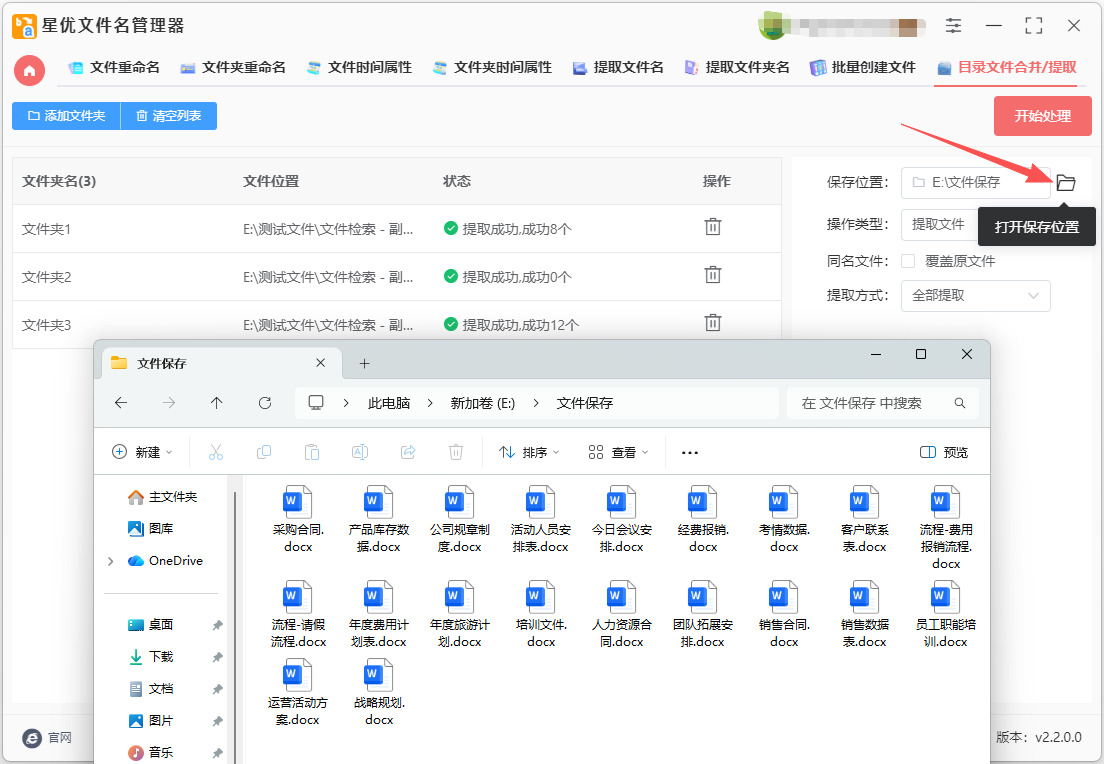Screen dimensions: 1104x764
Task: Expand the 排序 sort menu
Action: coord(529,452)
